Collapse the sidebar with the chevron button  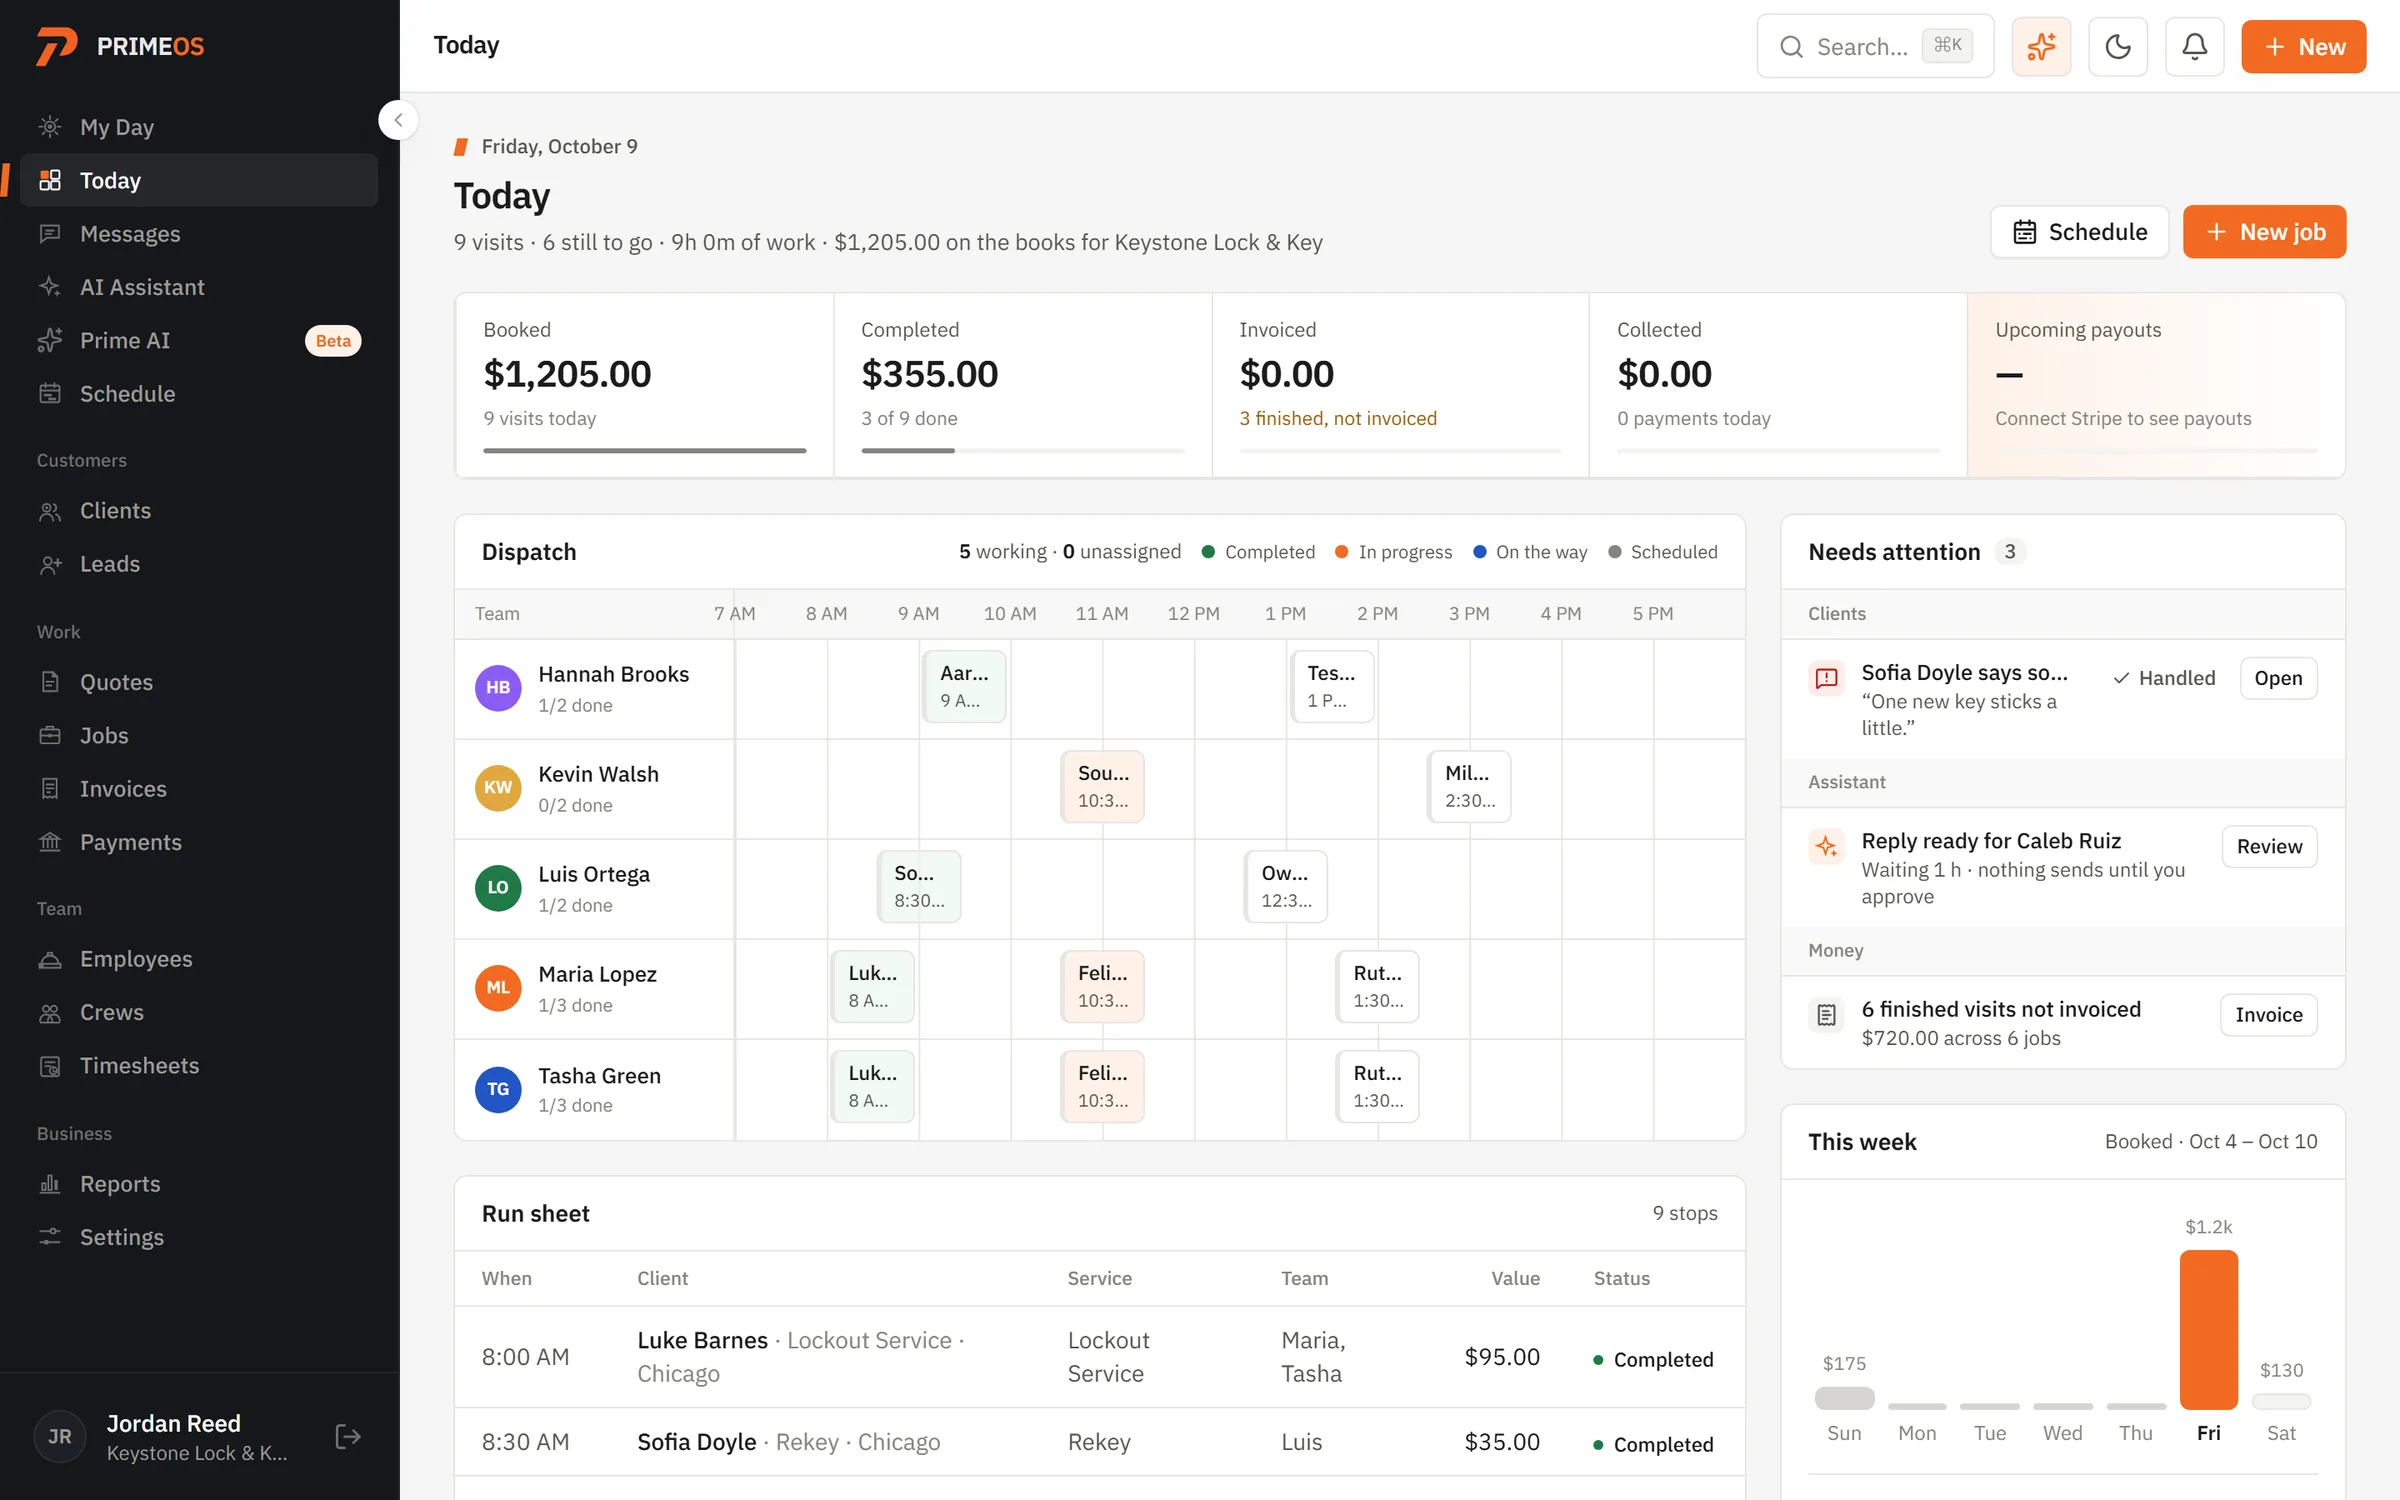pos(398,120)
